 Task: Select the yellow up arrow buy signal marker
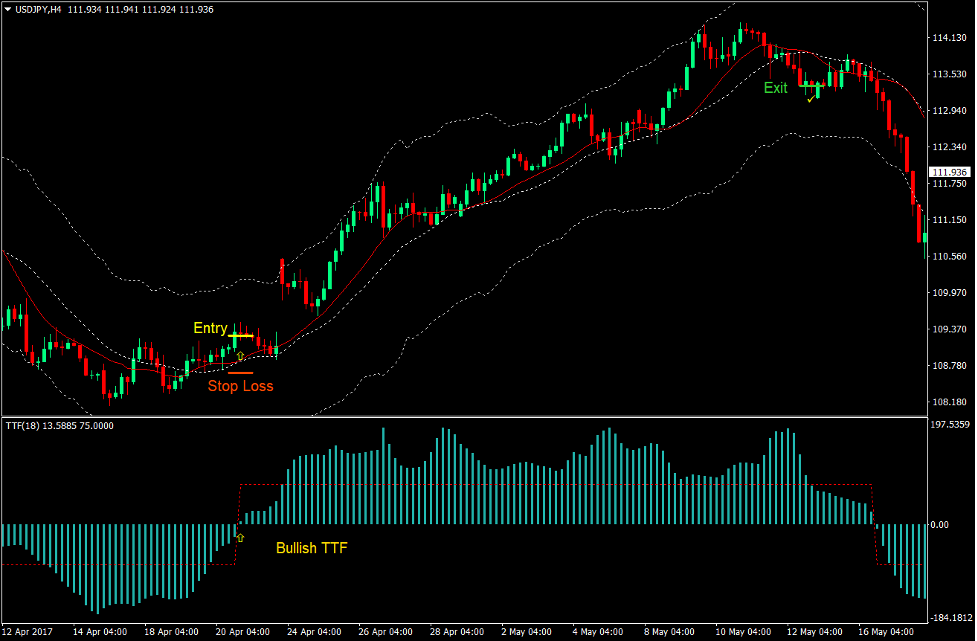[x=240, y=355]
